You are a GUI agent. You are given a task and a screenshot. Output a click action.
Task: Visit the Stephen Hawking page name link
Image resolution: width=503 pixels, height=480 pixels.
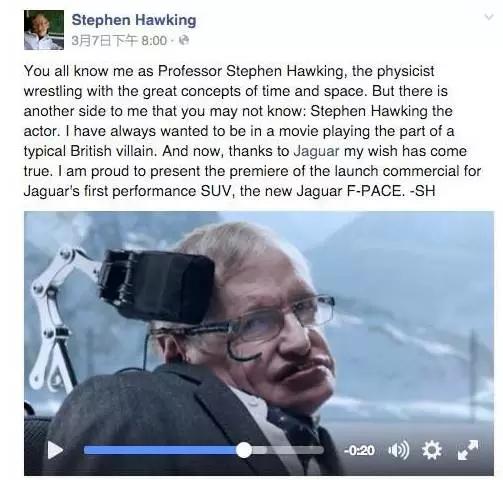(x=134, y=20)
